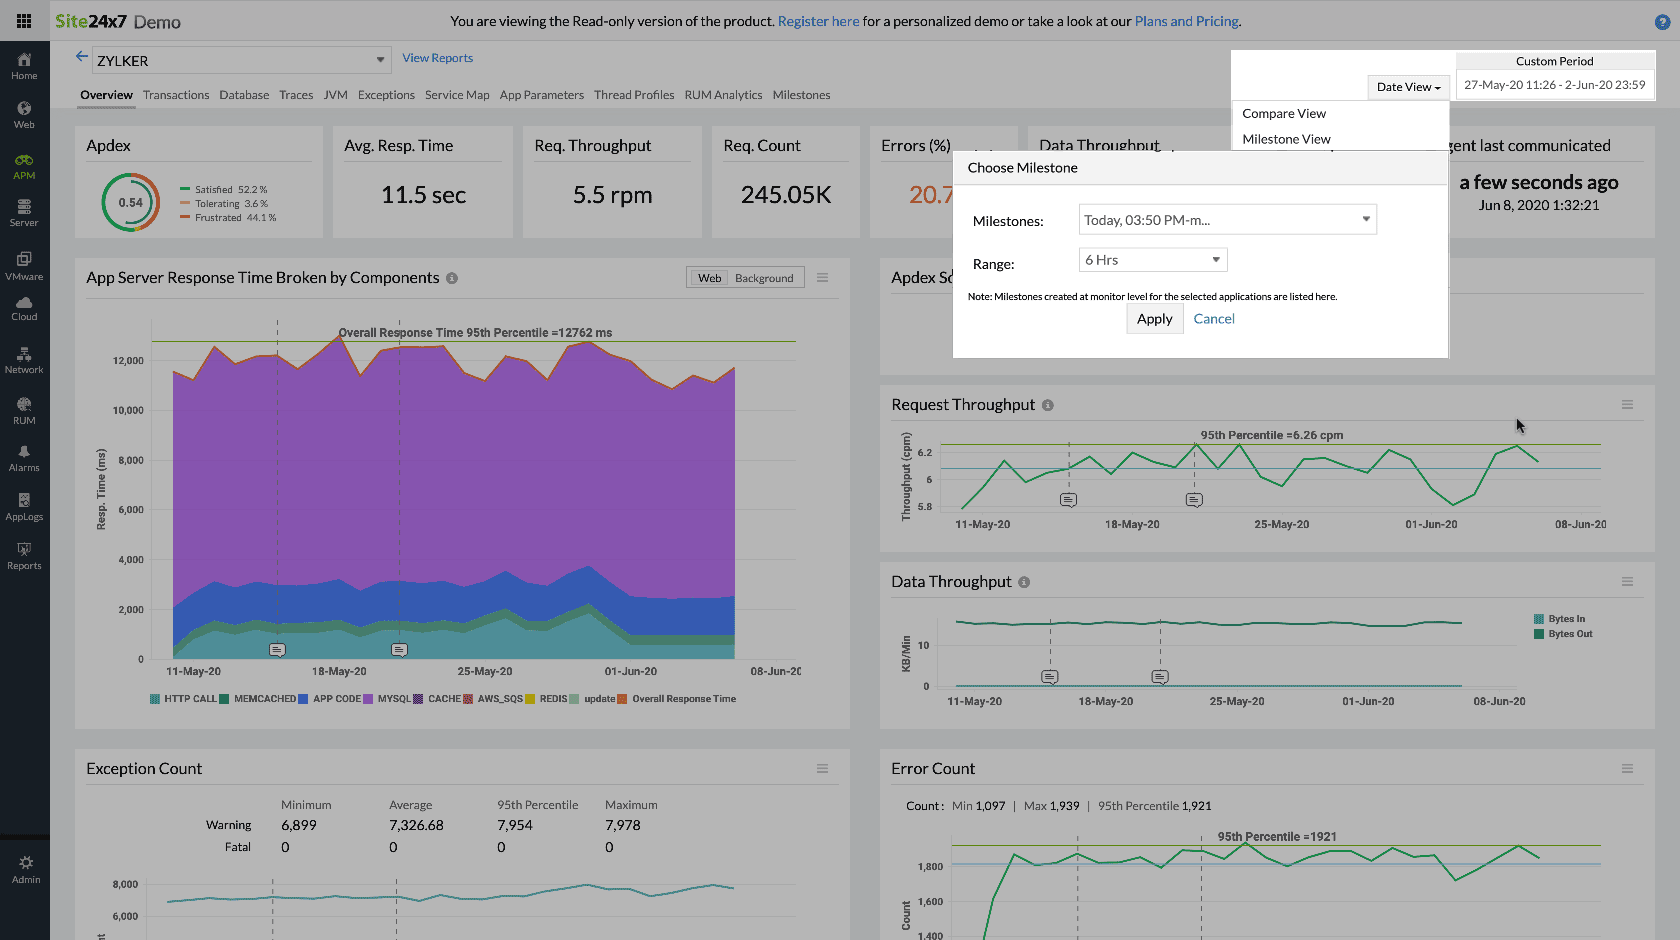Open the Milestones selection dropdown
The width and height of the screenshot is (1680, 940).
(1227, 219)
